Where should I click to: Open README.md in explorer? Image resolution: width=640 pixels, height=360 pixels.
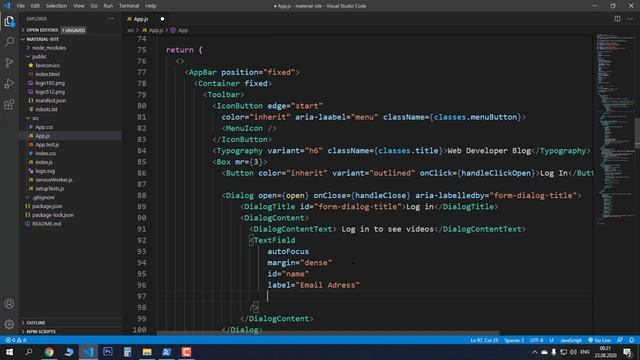coord(46,224)
